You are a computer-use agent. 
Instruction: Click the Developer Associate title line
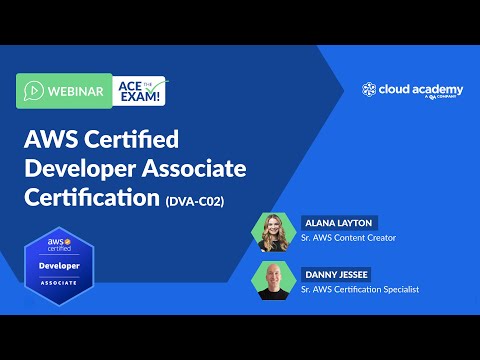click(135, 168)
